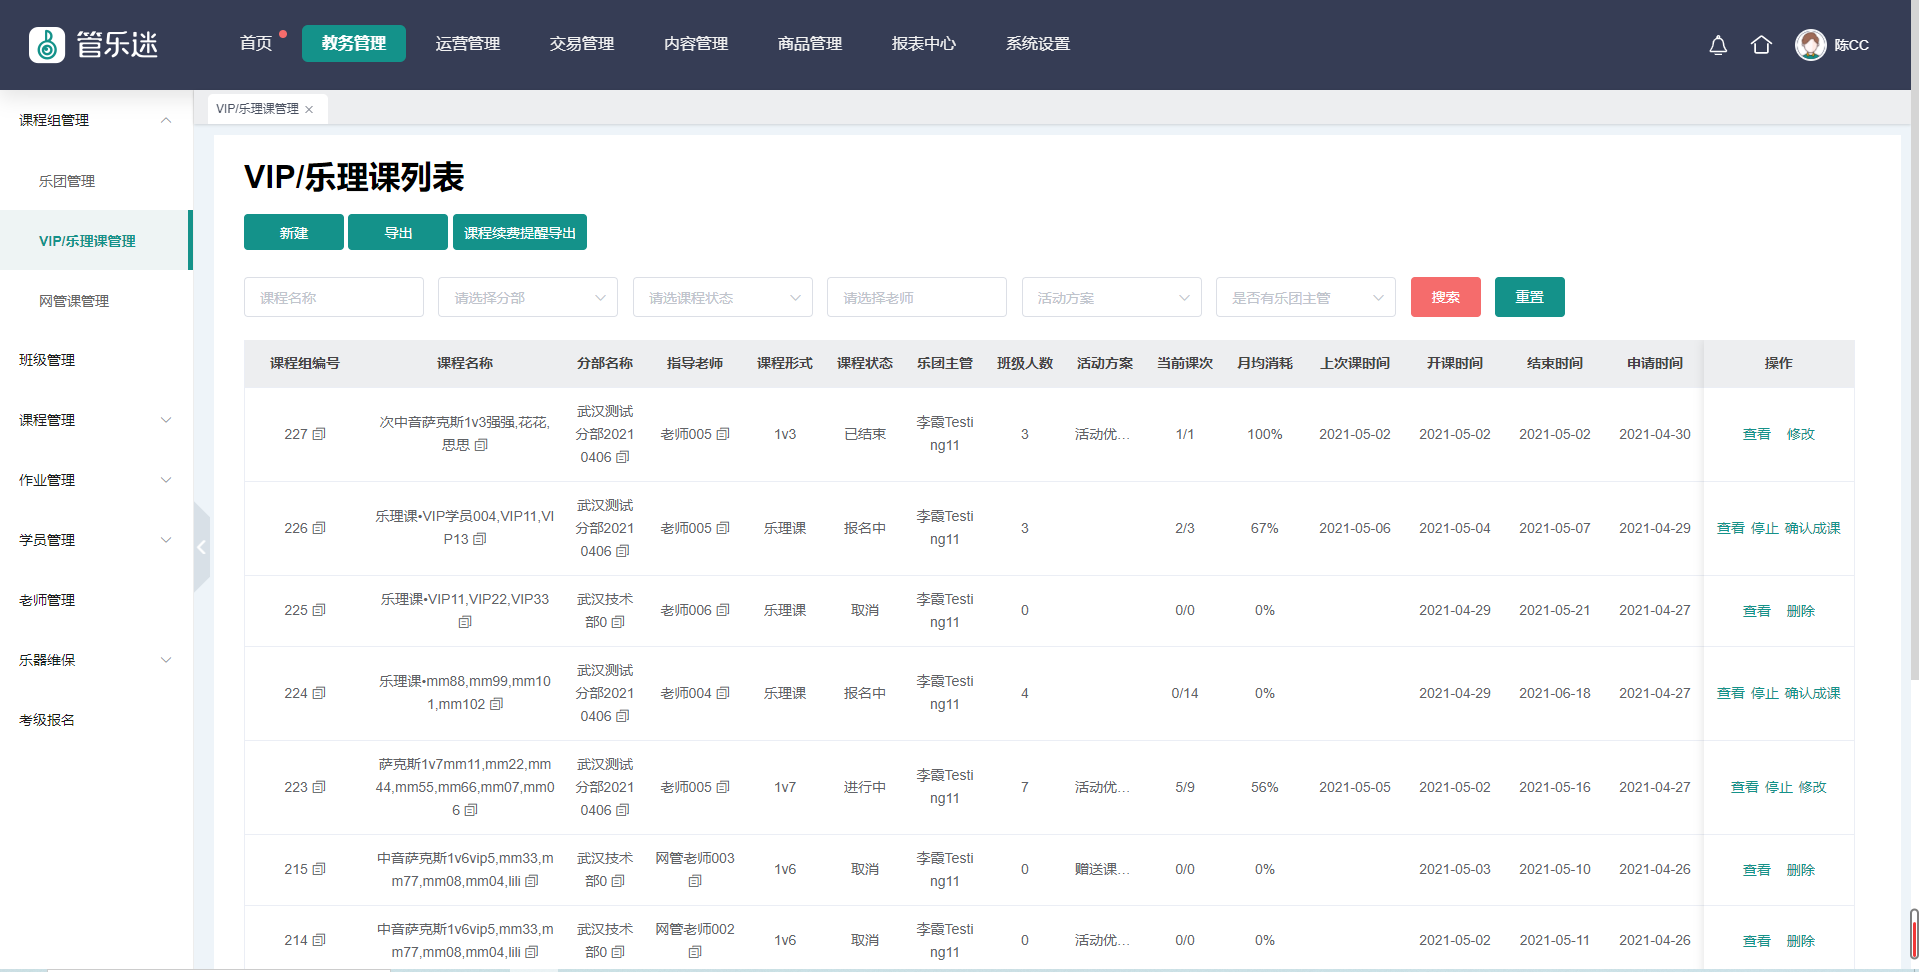Screen dimensions: 1919x972
Task: Open the 运营管理 top menu
Action: [467, 44]
